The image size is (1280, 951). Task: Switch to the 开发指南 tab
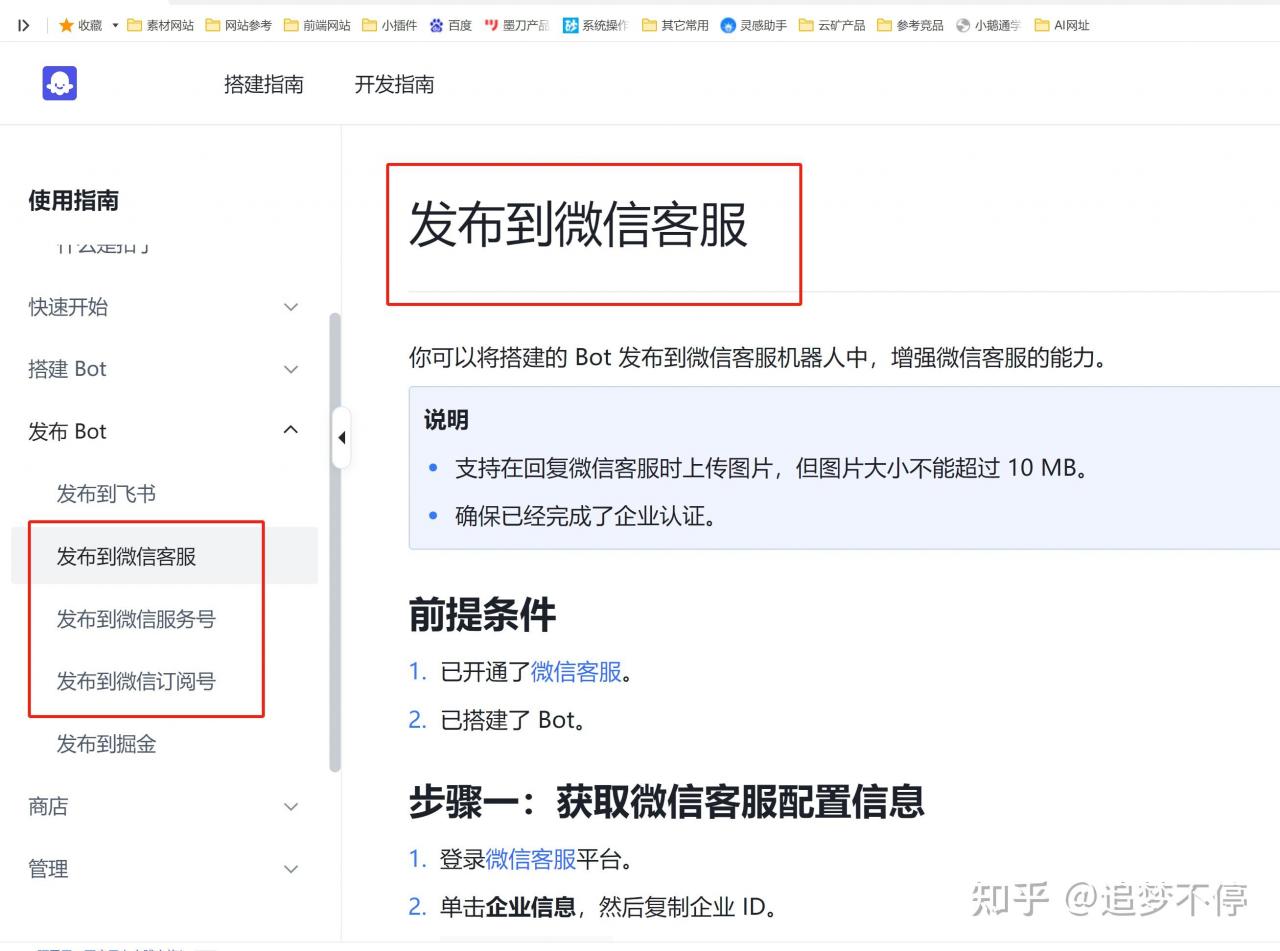394,85
